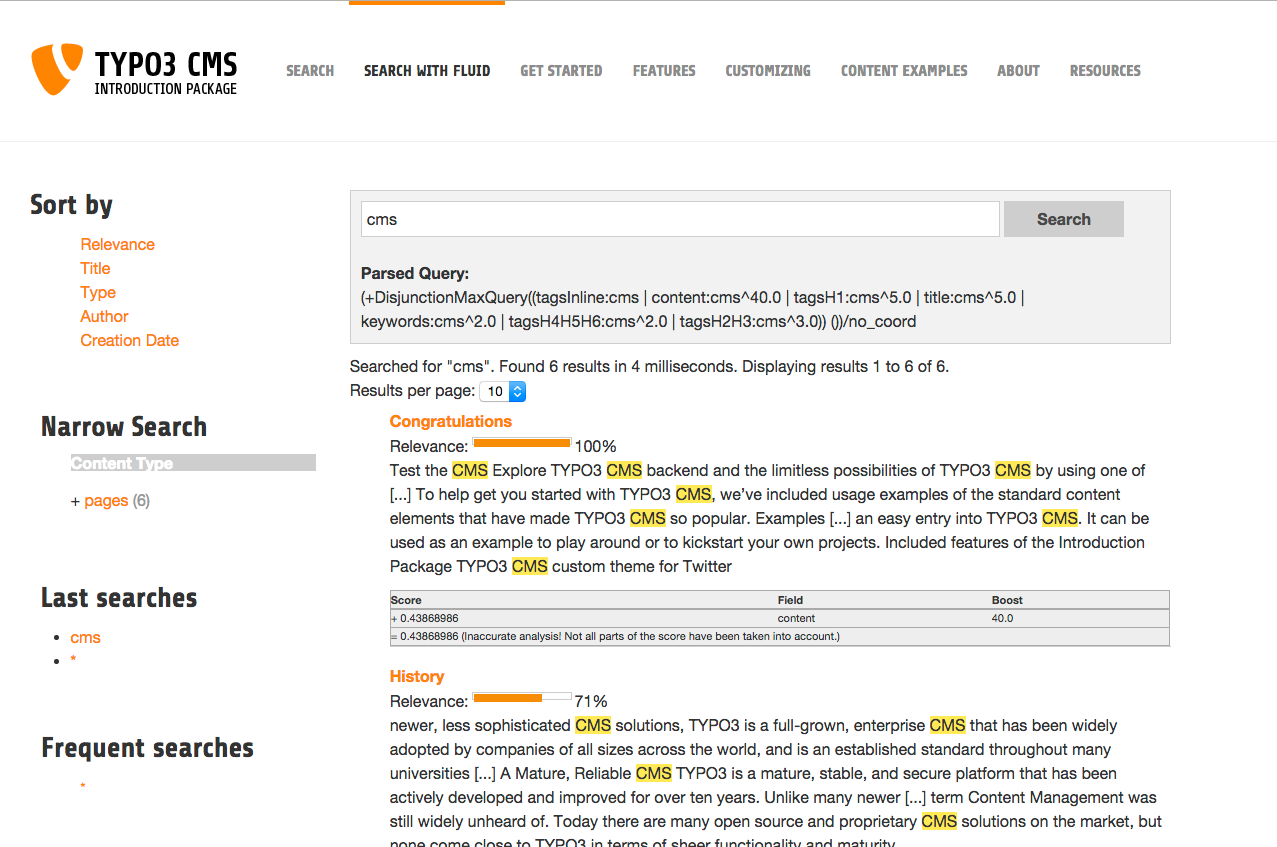Sort results by Title
The image size is (1277, 847).
[95, 268]
